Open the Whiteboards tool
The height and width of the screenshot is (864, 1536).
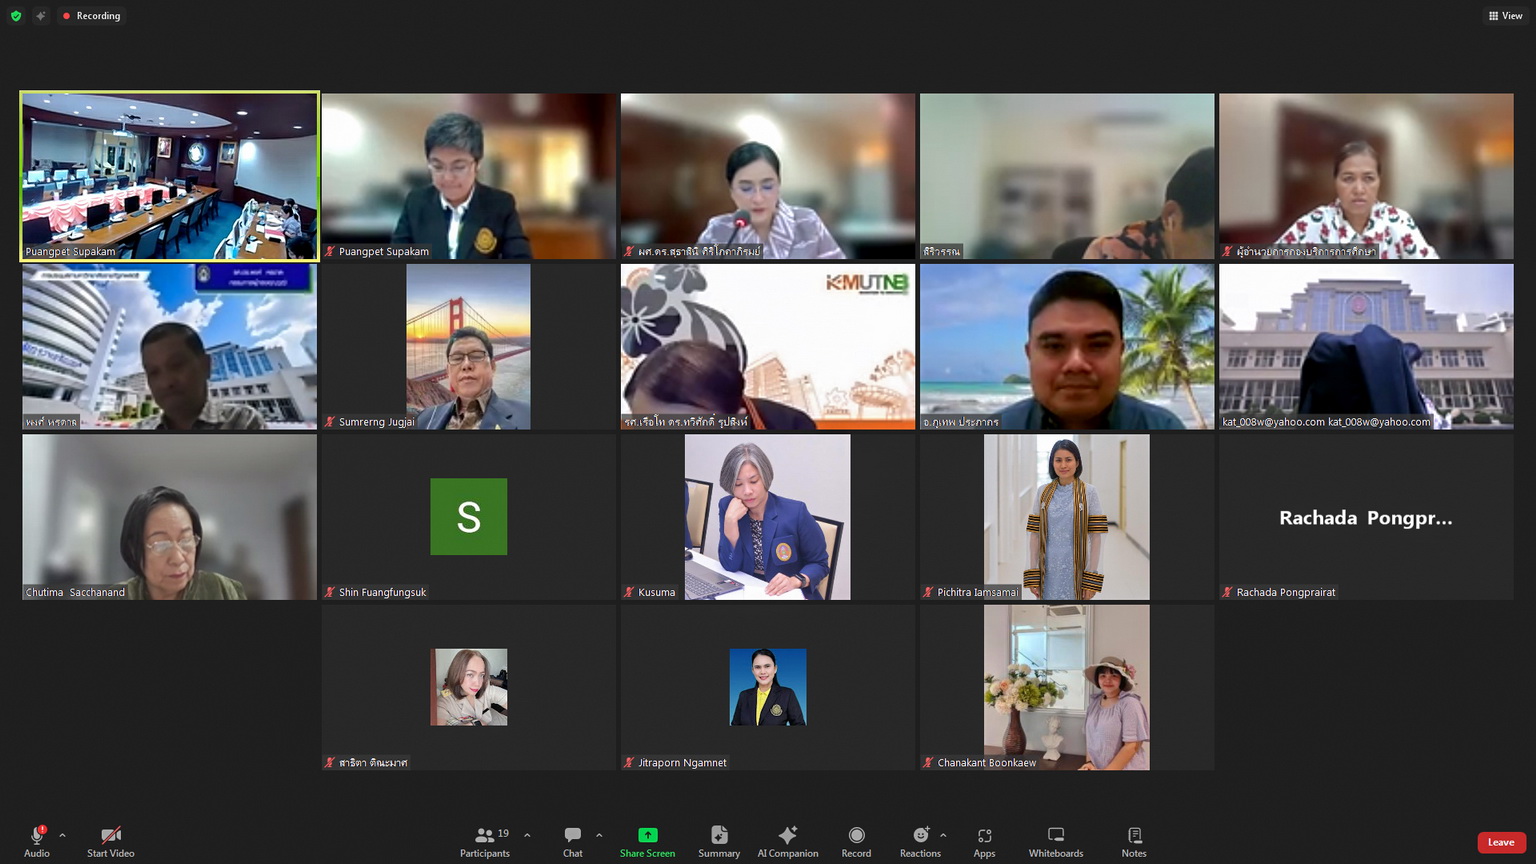1055,841
